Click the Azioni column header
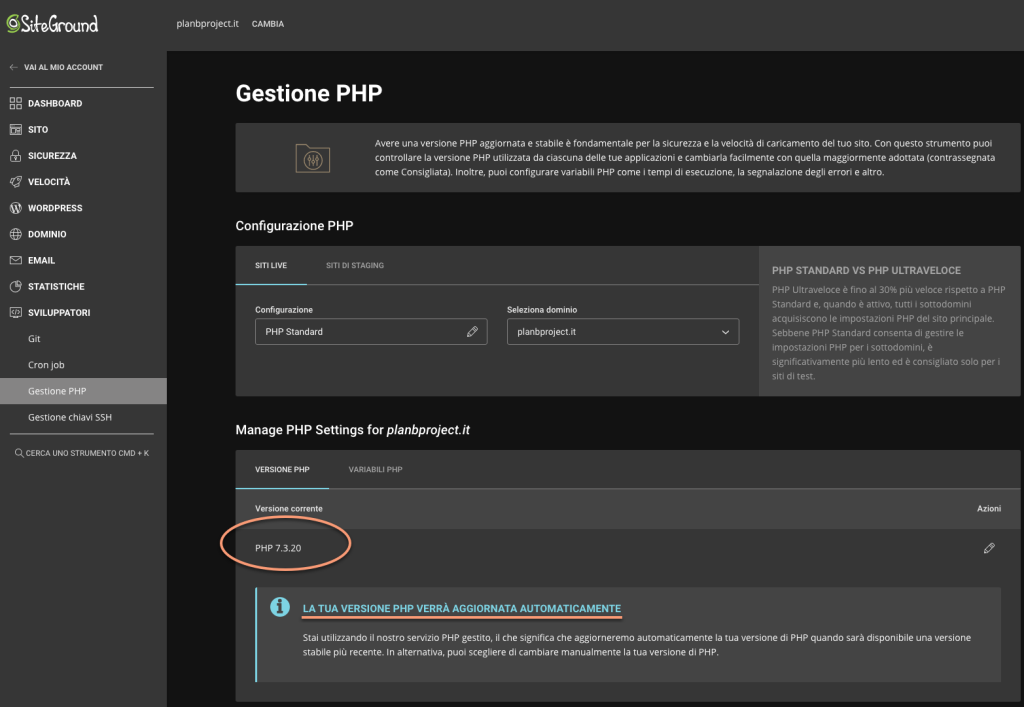The height and width of the screenshot is (707, 1024). (989, 509)
